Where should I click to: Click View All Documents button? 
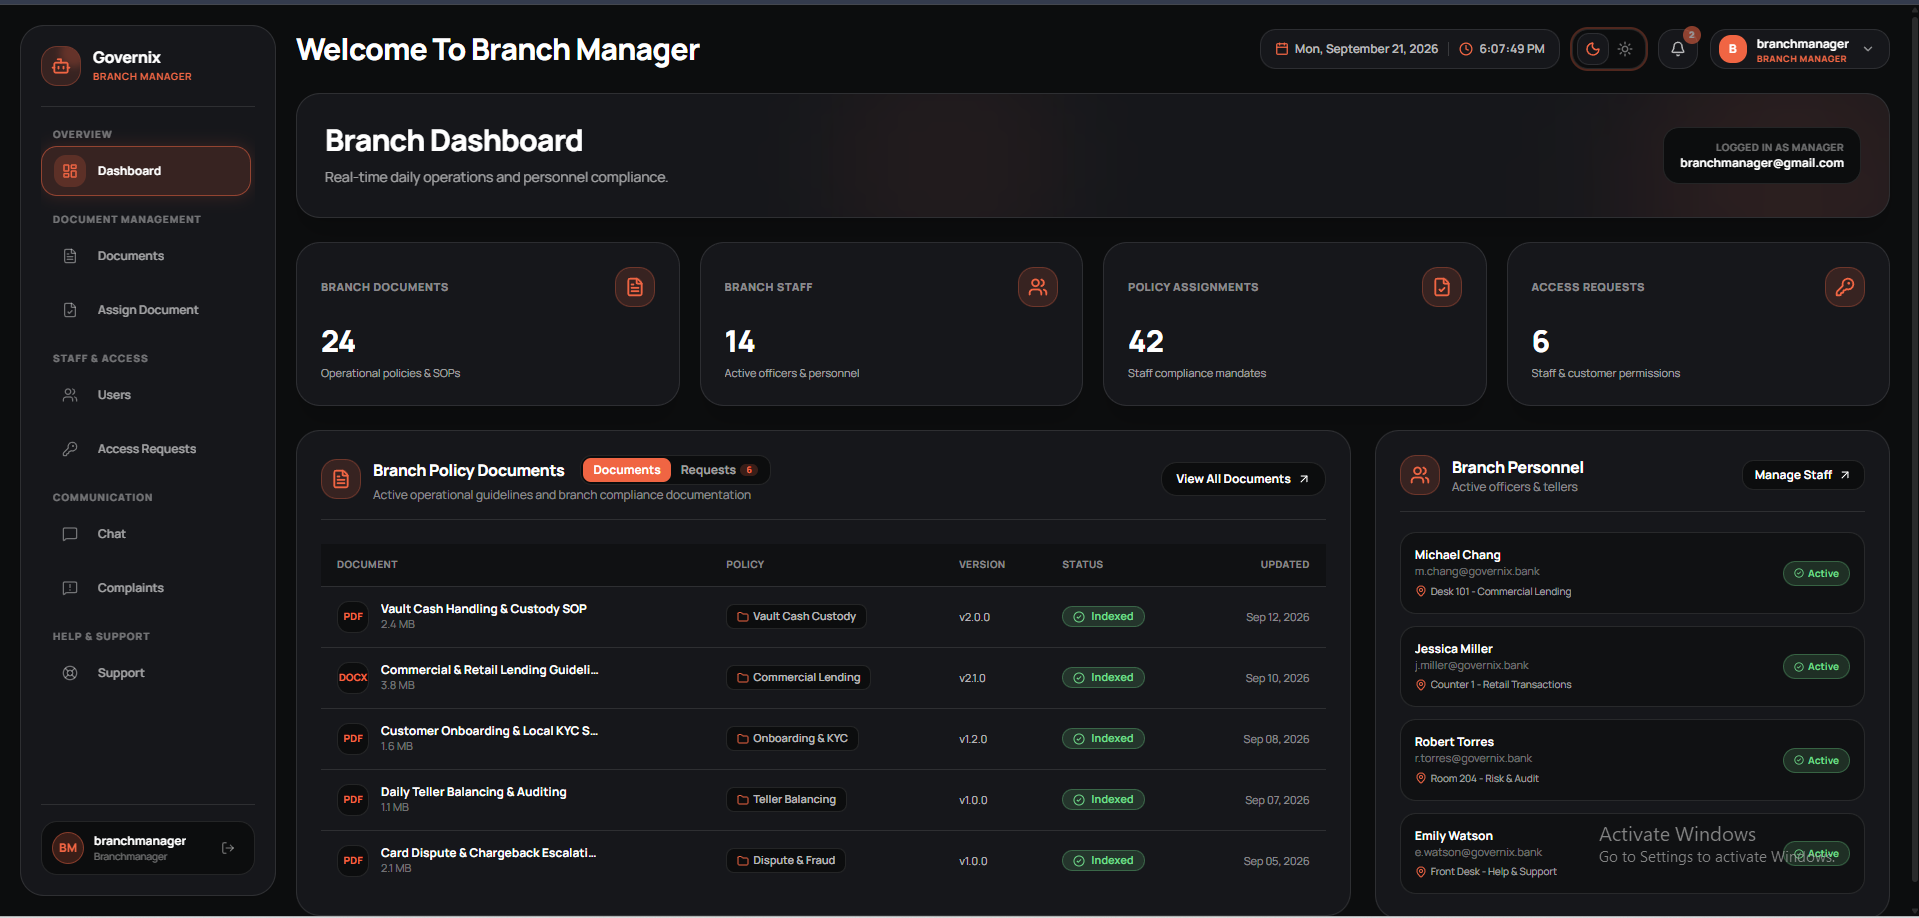tap(1243, 479)
